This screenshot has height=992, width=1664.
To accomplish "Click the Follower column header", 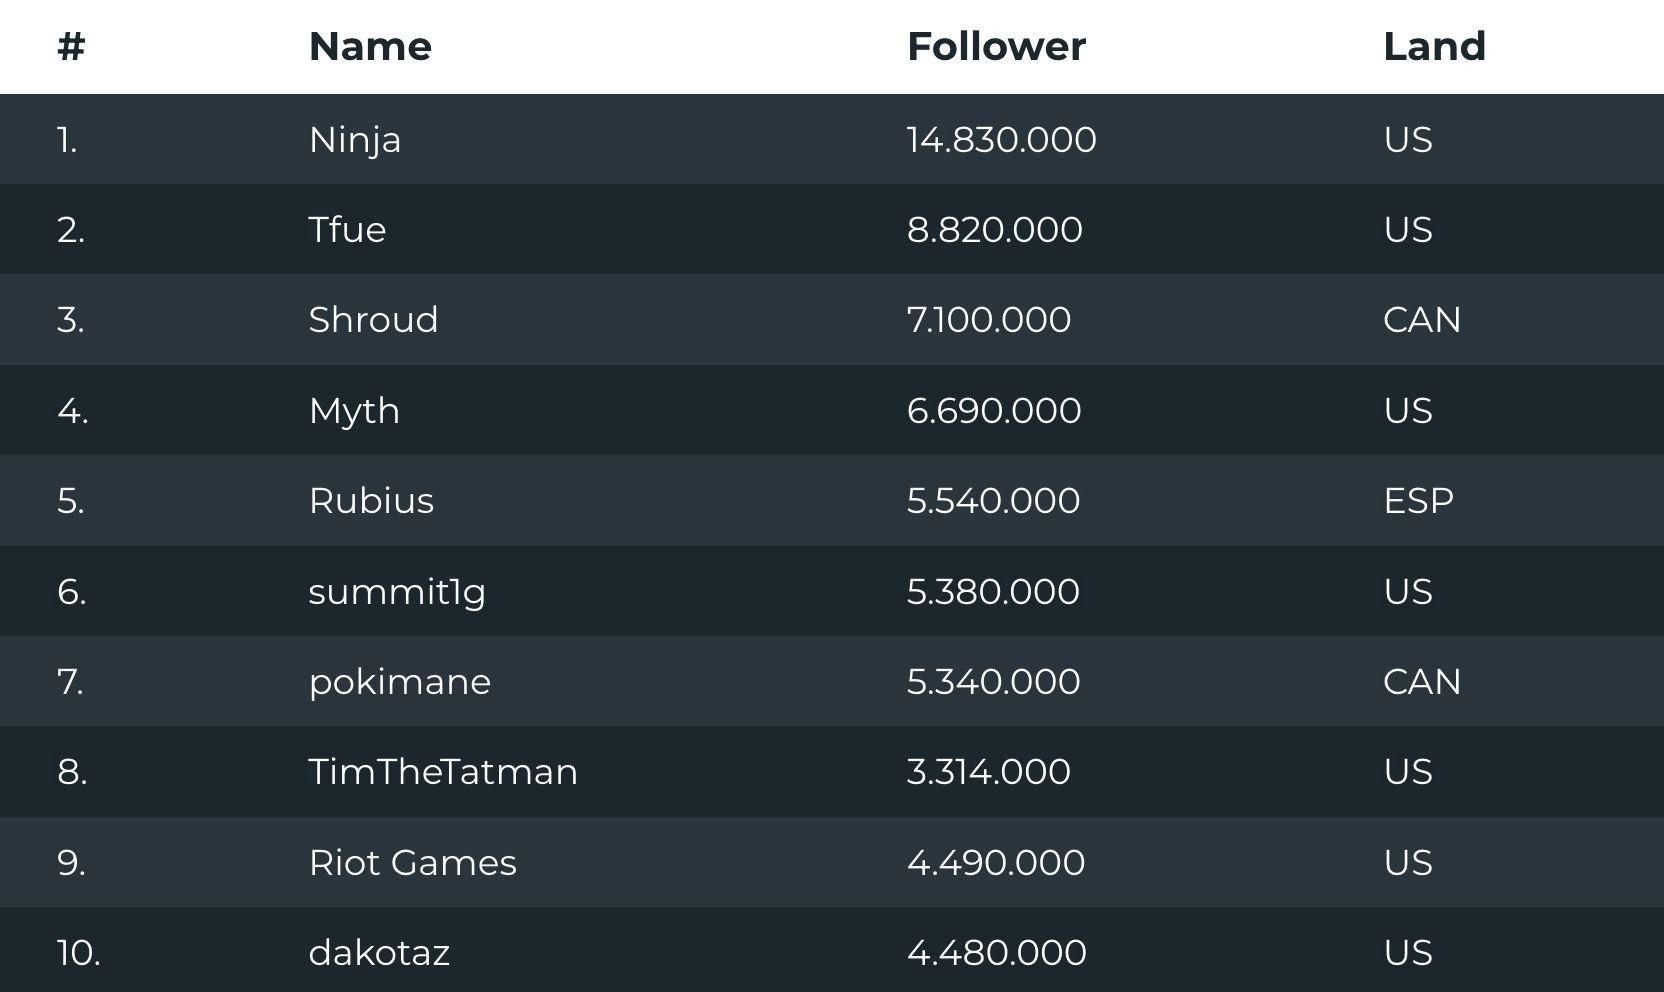I will (x=996, y=46).
